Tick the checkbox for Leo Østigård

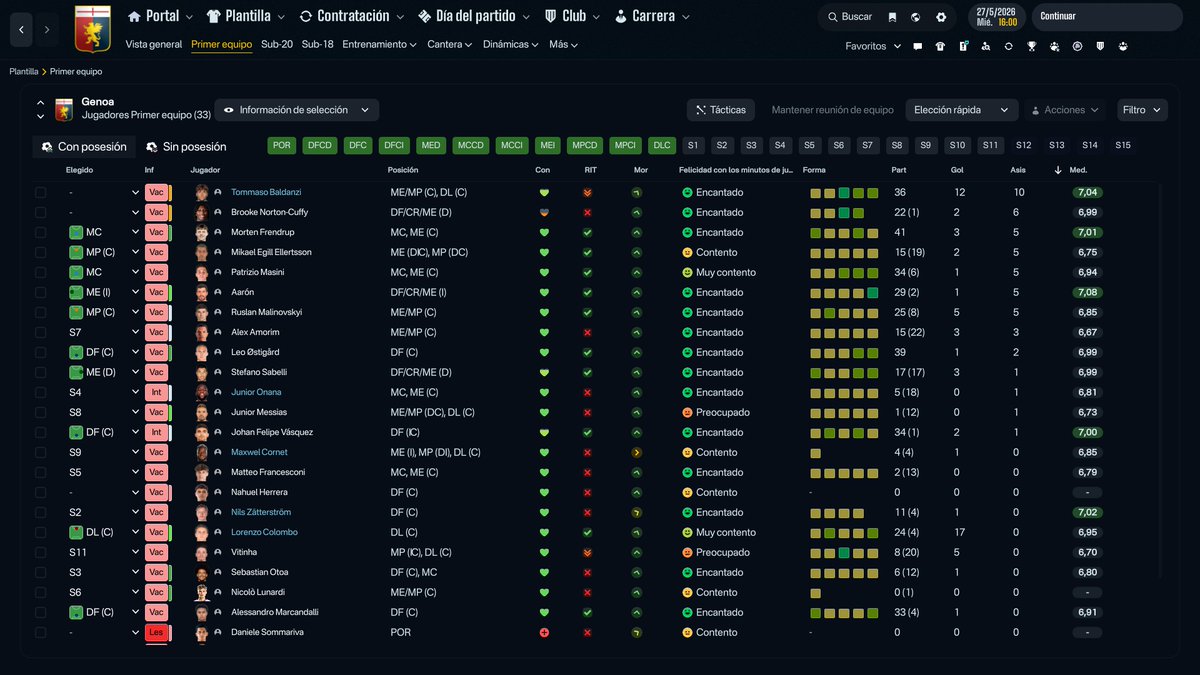(x=41, y=352)
